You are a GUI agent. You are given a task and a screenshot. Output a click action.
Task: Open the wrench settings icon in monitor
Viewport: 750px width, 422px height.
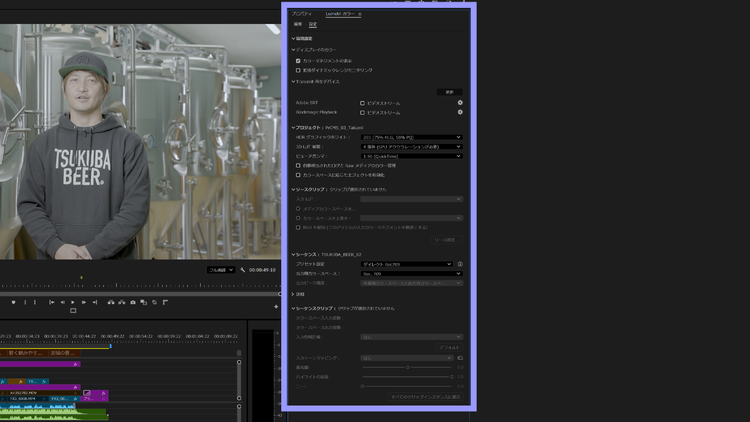click(243, 270)
